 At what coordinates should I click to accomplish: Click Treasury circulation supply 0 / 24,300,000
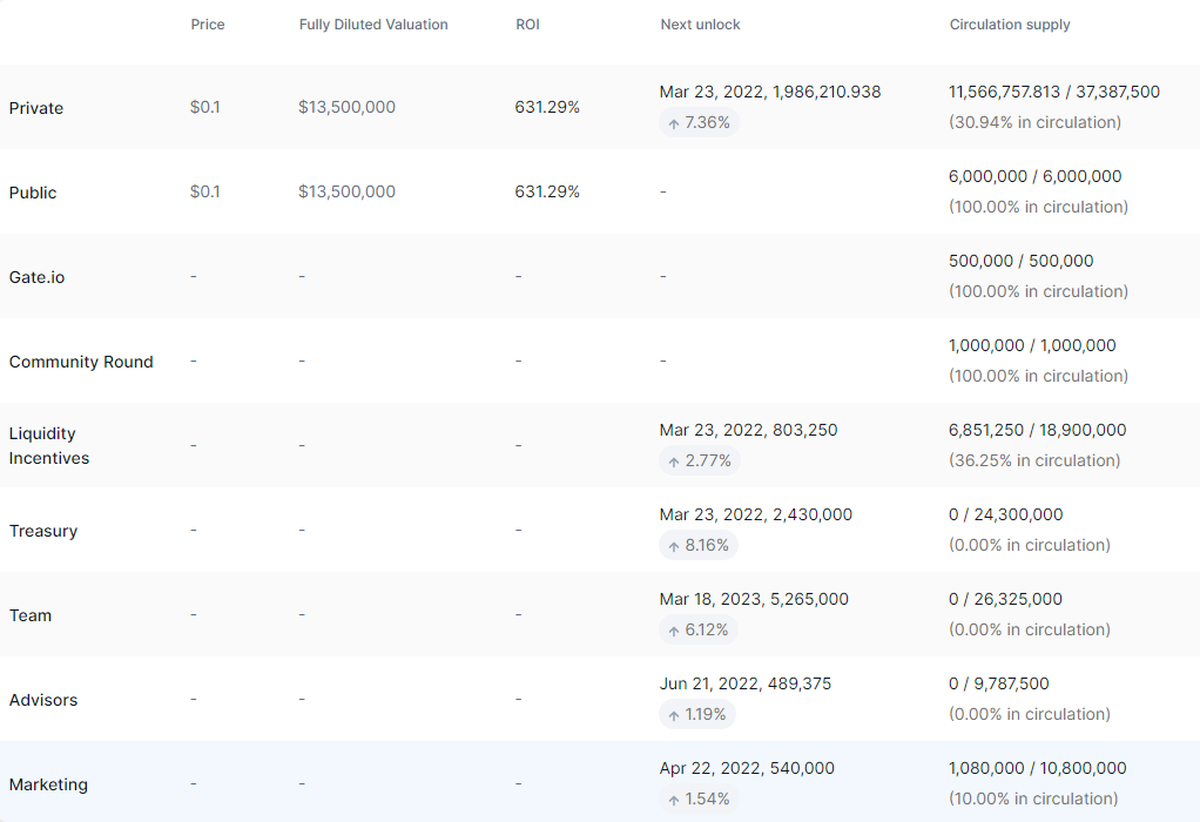tap(1005, 514)
